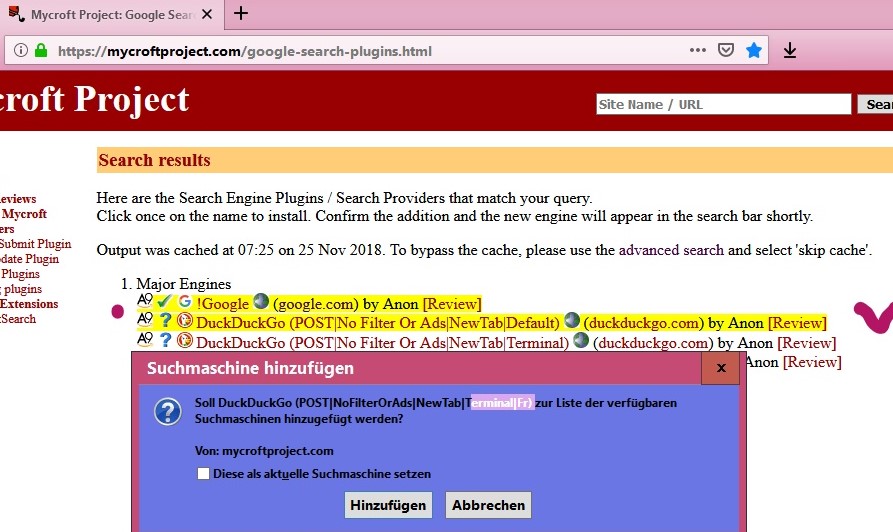Viewport: 893px width, 532px height.
Task: Close the Mycroft Project browser tab
Action: click(x=207, y=14)
